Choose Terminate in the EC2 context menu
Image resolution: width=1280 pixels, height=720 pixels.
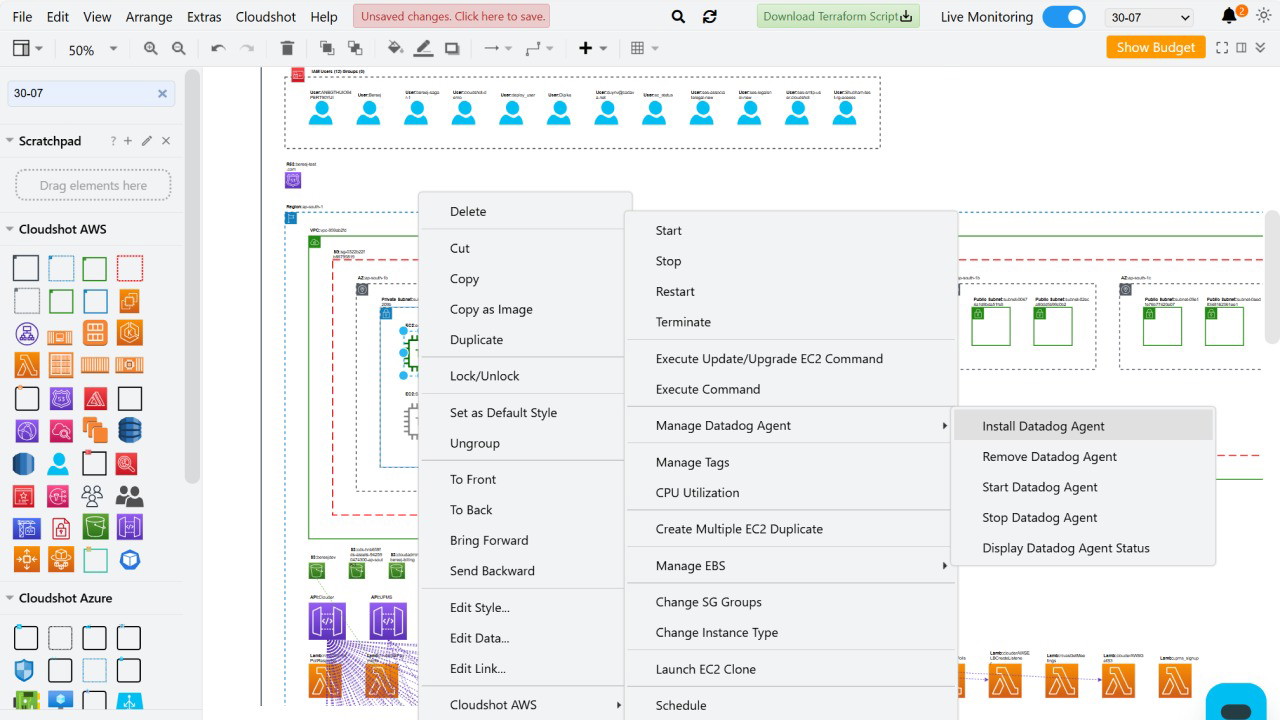[683, 322]
